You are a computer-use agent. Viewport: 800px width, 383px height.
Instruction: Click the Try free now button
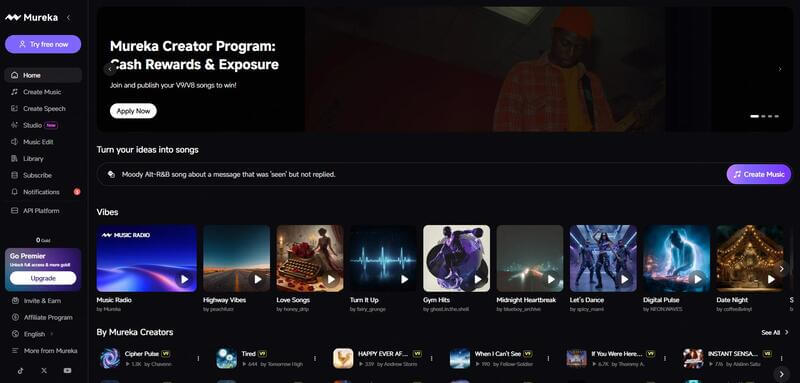point(43,44)
